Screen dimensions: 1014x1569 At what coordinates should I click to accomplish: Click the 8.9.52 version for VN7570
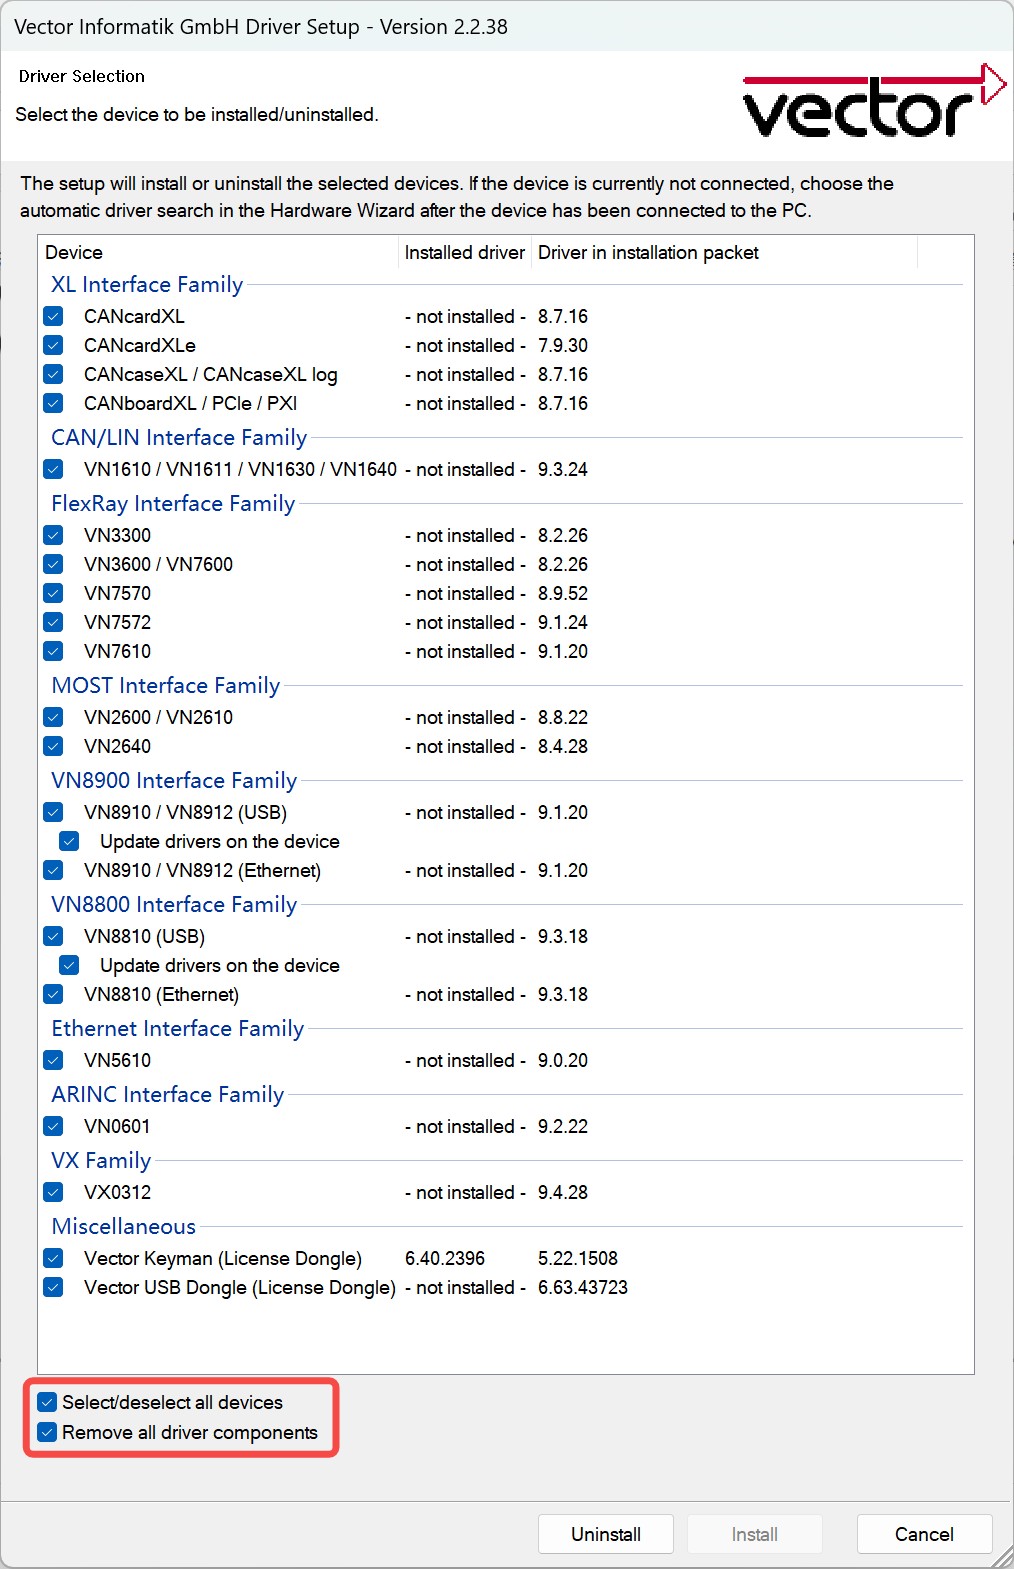point(563,593)
